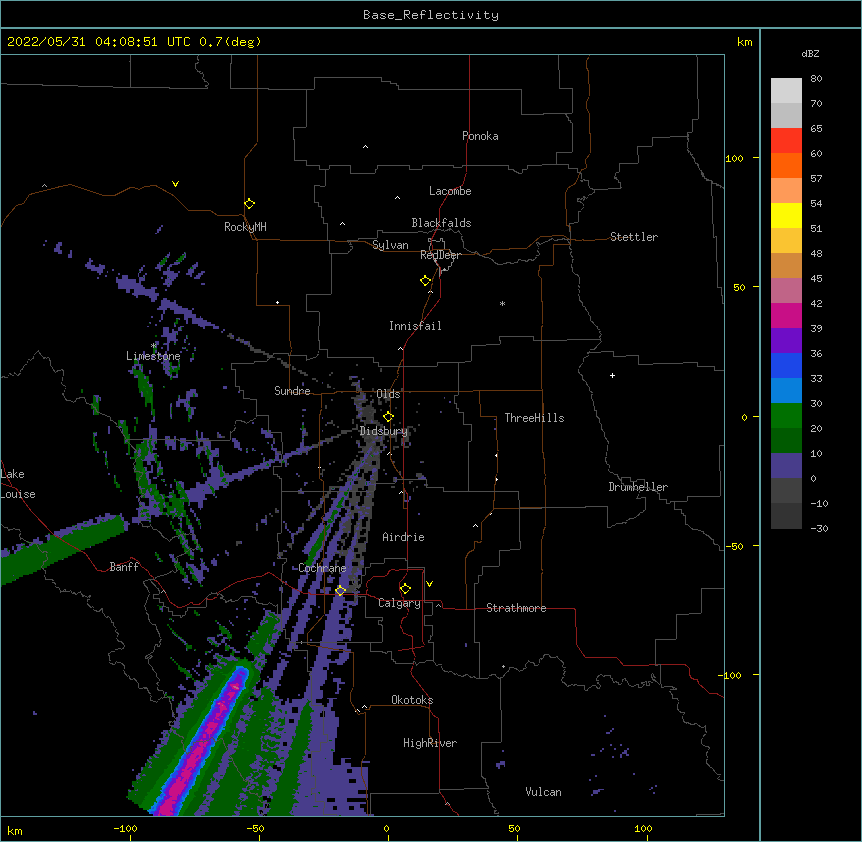Click the dBZ legend heading
This screenshot has height=842, width=862.
(810, 53)
